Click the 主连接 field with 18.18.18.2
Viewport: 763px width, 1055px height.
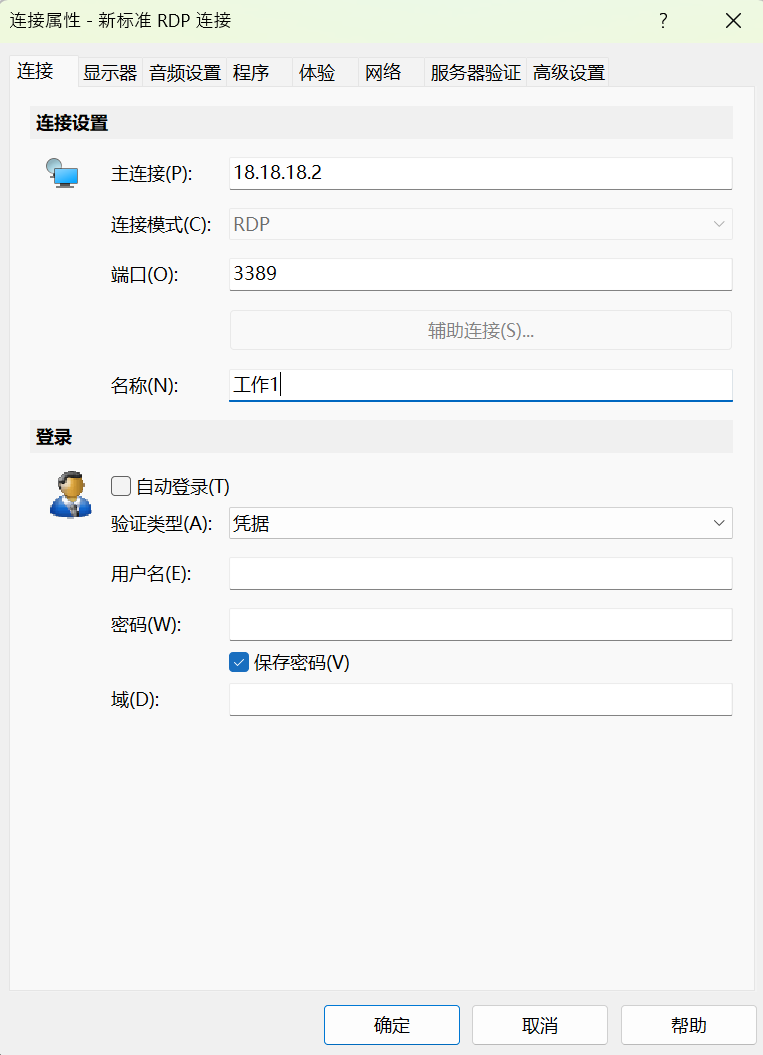(480, 173)
